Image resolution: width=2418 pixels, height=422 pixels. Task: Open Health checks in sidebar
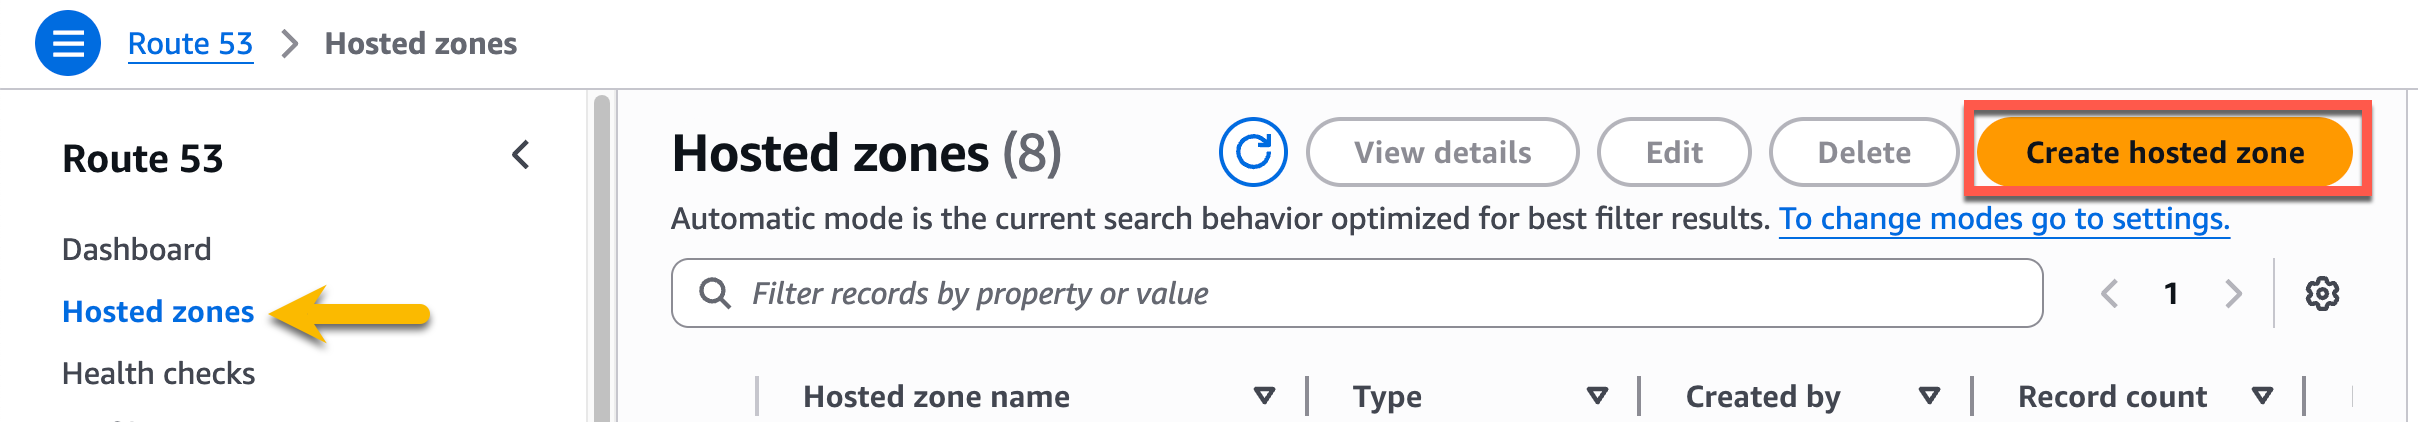pos(159,374)
